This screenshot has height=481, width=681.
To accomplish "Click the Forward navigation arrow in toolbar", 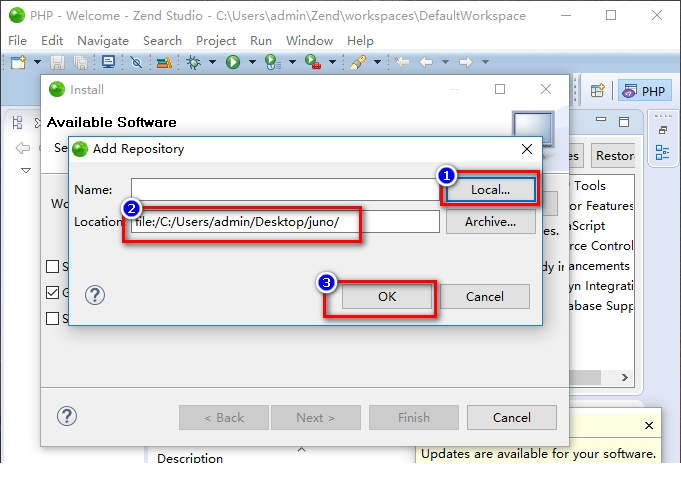I will (466, 62).
